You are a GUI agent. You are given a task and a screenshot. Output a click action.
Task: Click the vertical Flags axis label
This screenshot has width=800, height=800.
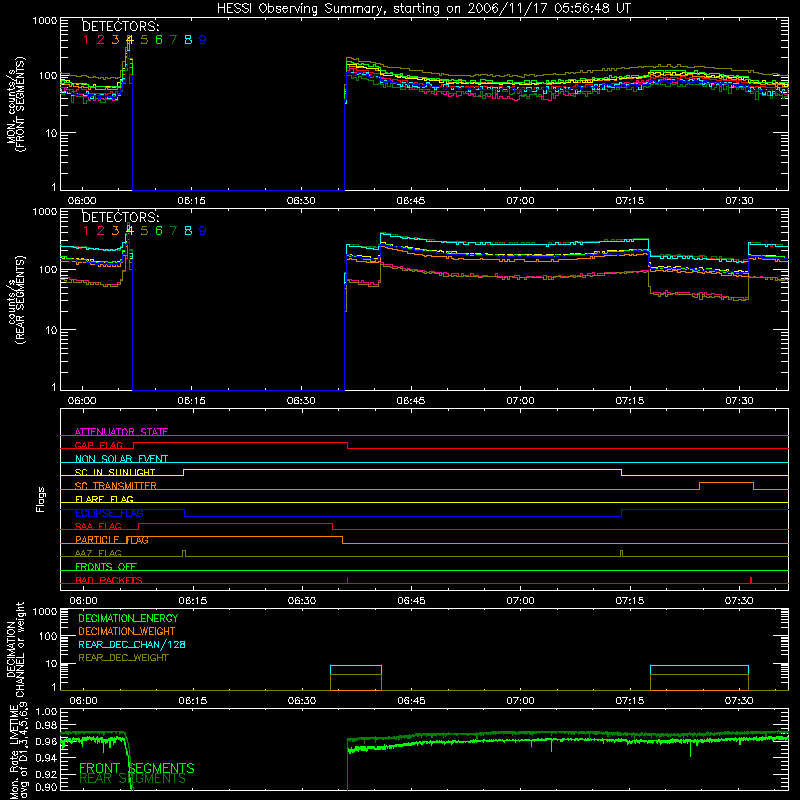point(41,499)
